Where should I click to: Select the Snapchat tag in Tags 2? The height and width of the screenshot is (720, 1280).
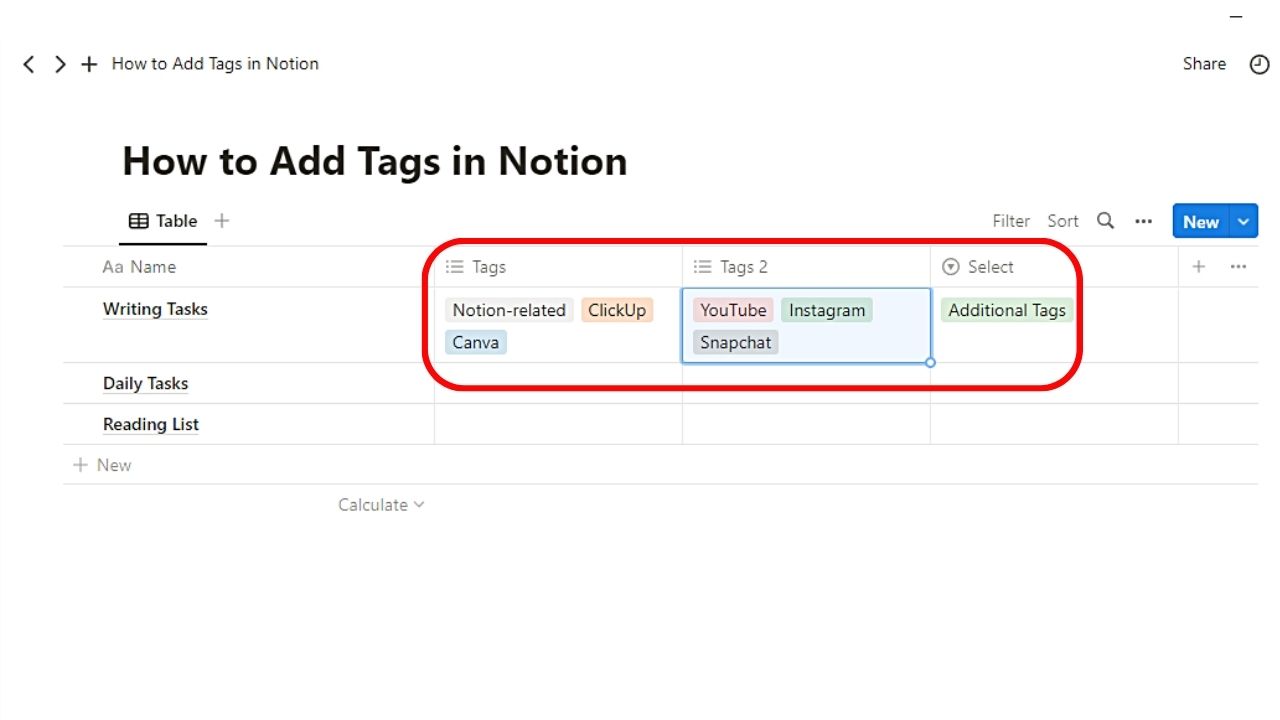(x=735, y=342)
